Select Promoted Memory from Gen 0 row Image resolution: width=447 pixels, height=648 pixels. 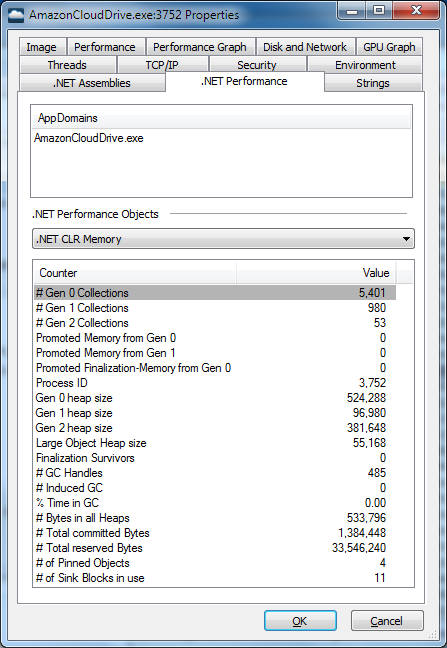pos(215,338)
